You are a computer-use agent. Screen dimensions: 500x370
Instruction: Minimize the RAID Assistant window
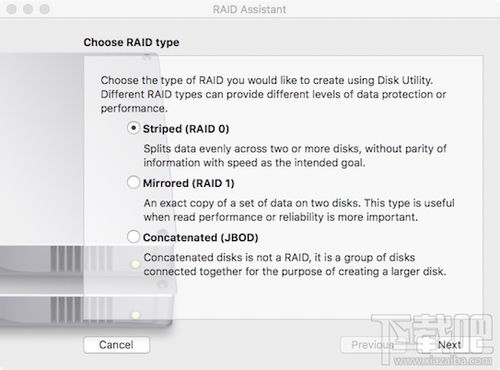[28, 9]
